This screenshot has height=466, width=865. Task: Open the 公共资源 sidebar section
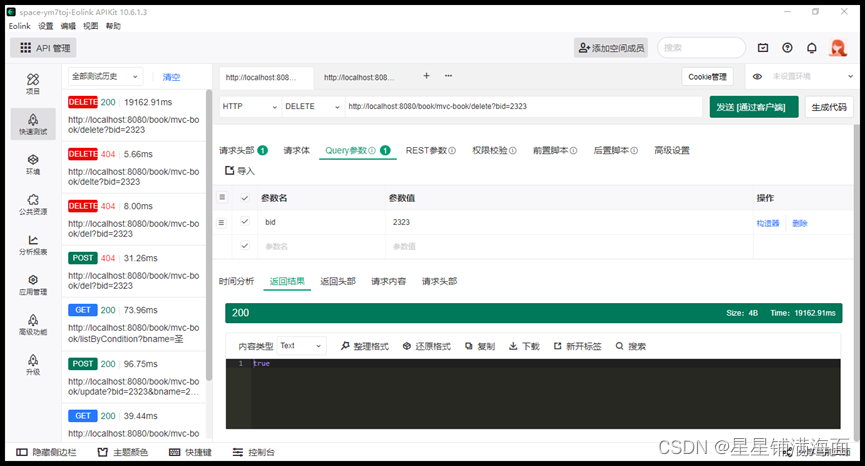pyautogui.click(x=33, y=204)
